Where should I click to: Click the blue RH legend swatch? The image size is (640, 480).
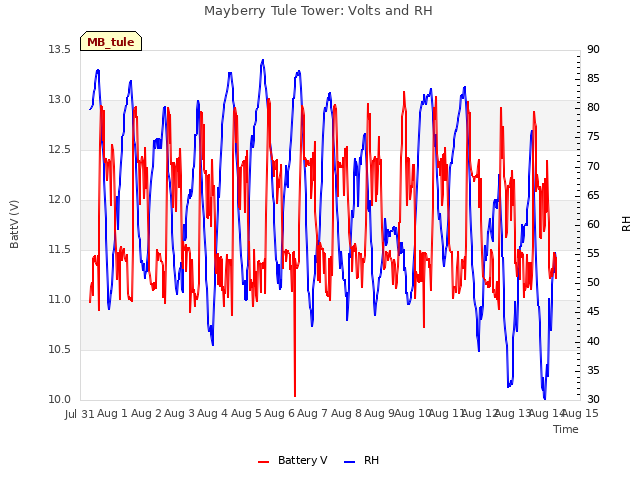(350, 462)
